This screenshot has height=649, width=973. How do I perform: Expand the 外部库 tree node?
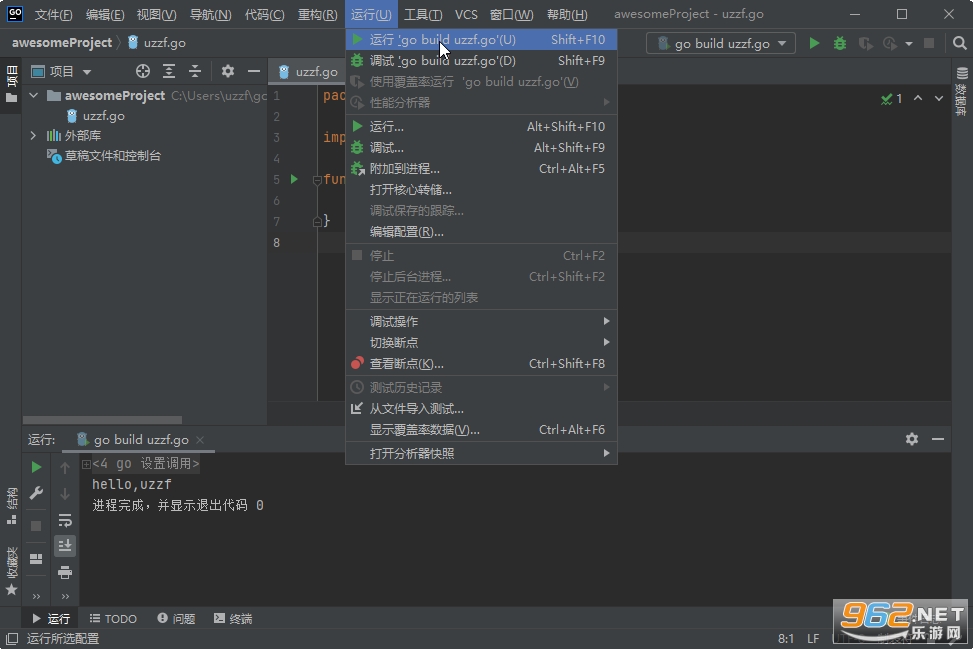click(x=34, y=135)
